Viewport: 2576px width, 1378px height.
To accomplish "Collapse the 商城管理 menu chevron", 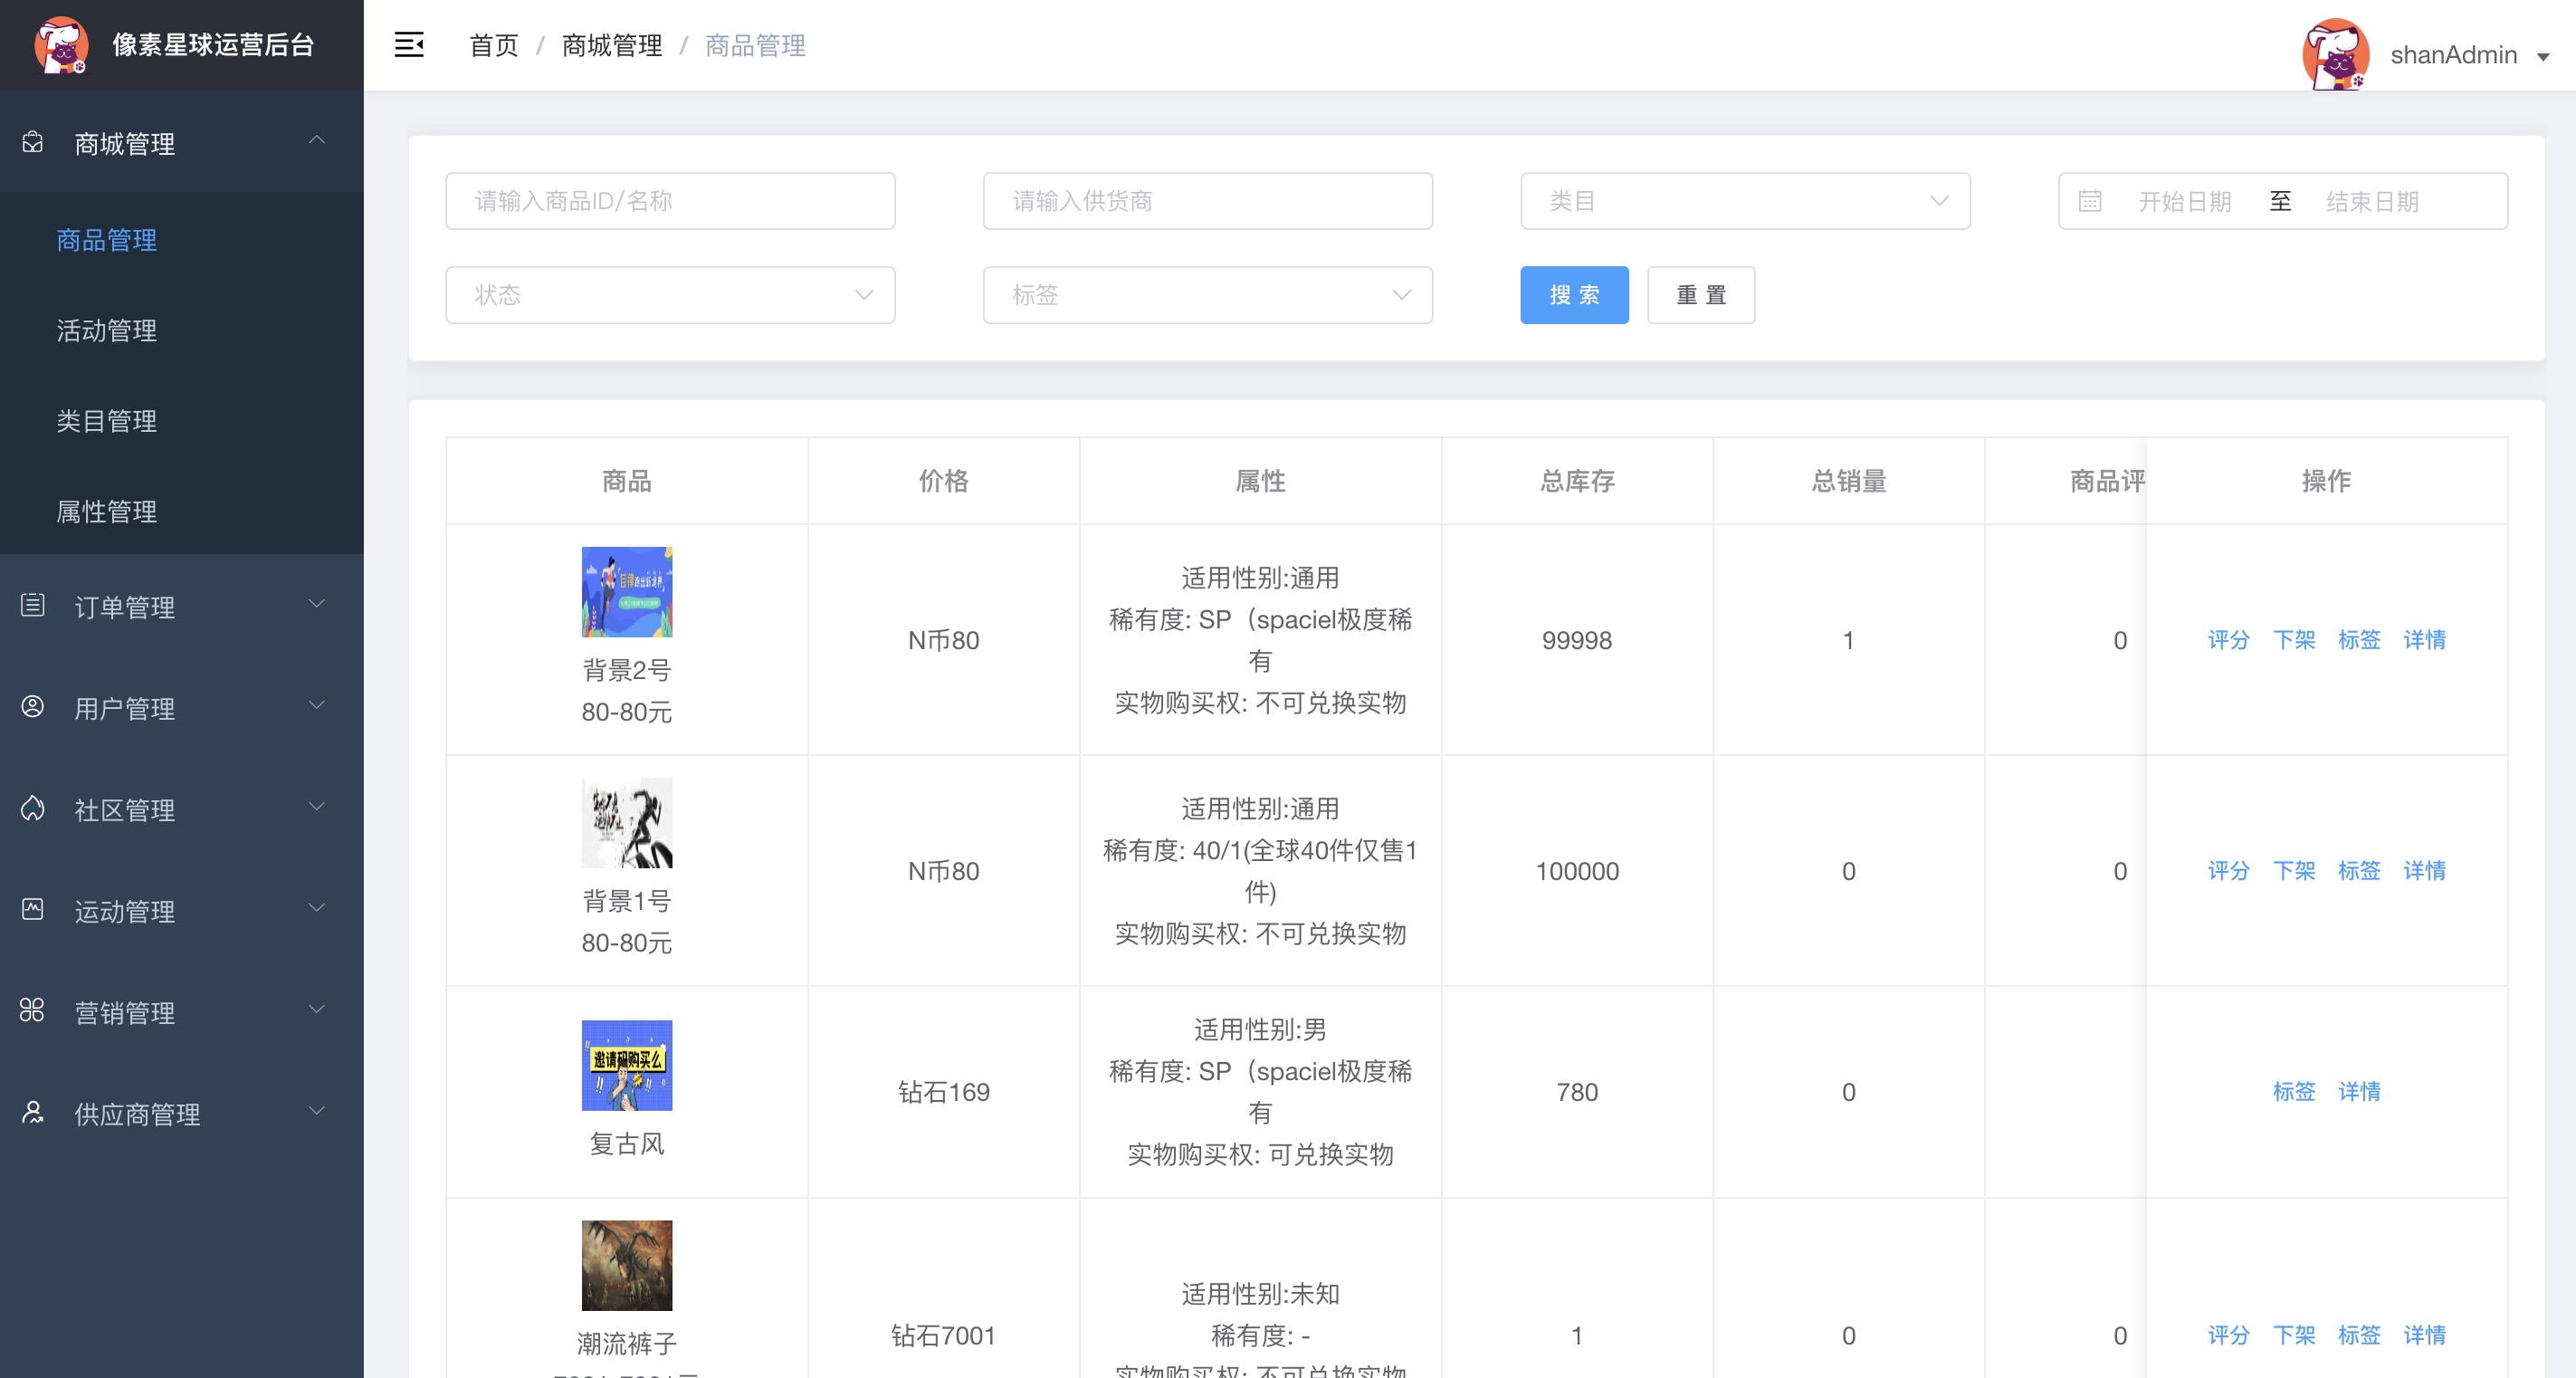I will pyautogui.click(x=317, y=140).
